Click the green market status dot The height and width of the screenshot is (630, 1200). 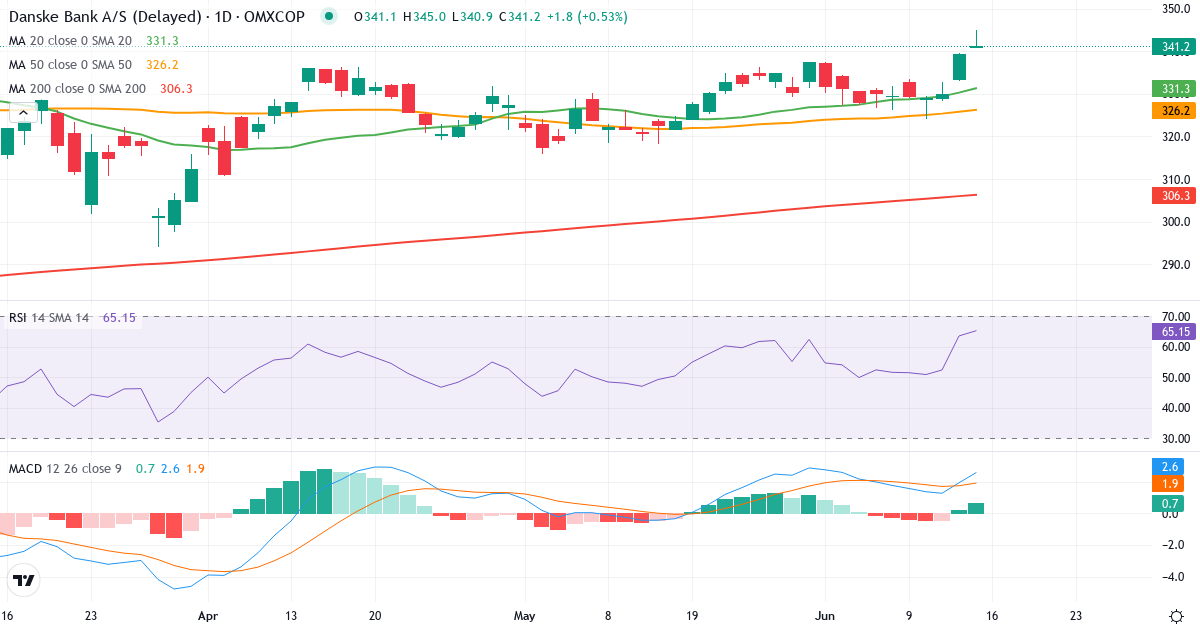[x=329, y=17]
